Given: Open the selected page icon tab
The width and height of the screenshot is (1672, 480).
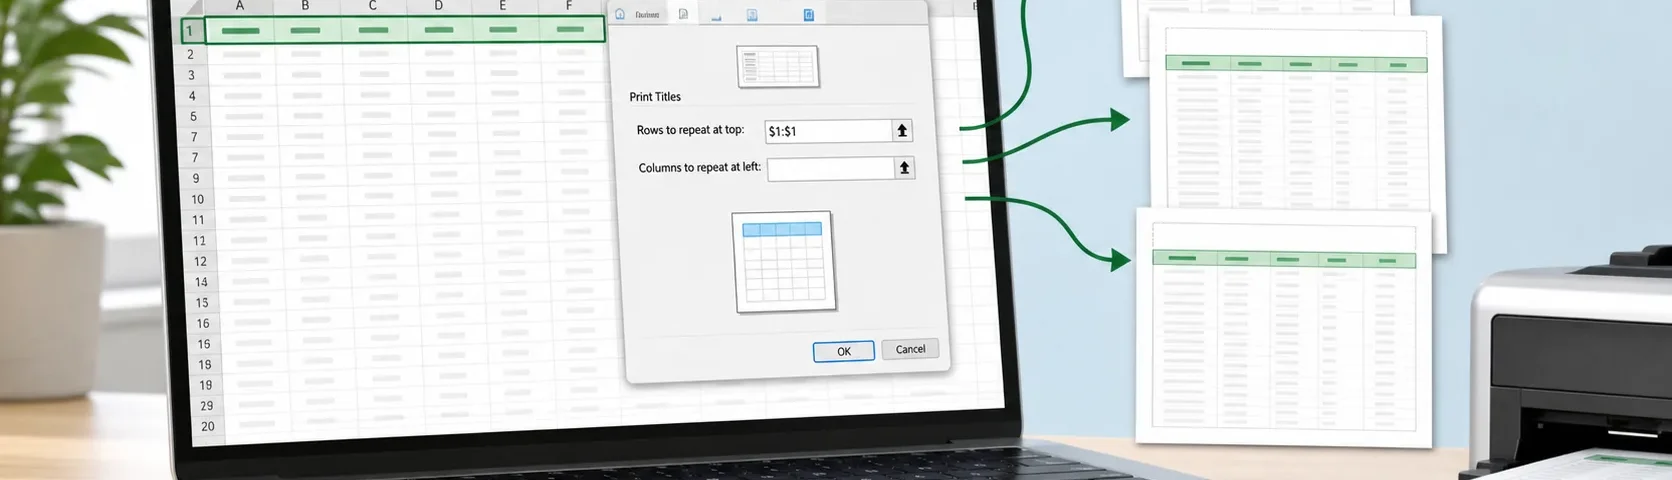Looking at the screenshot, I should coord(683,14).
